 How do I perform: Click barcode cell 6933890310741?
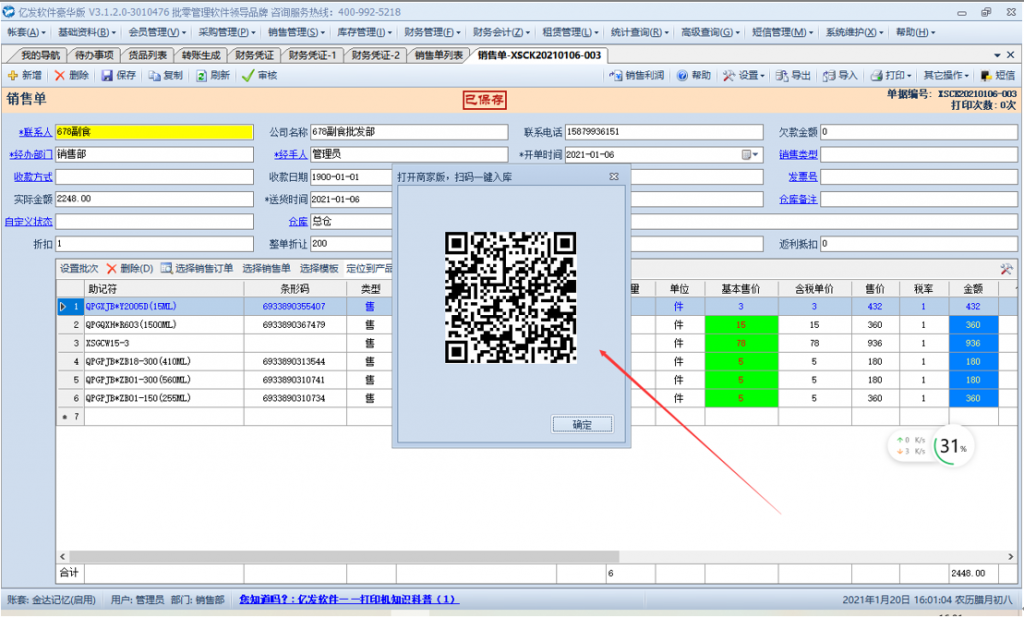coord(295,380)
